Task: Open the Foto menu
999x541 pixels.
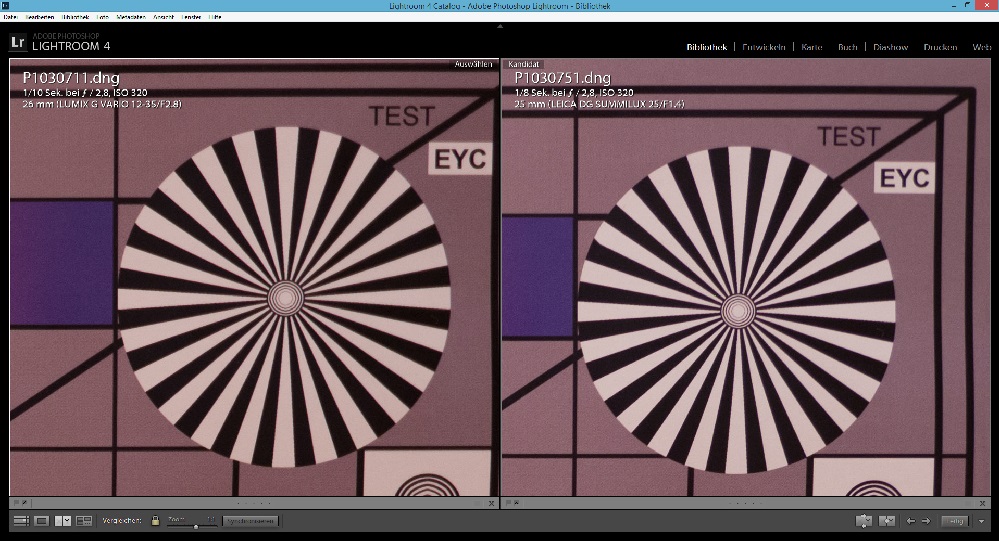Action: pyautogui.click(x=103, y=17)
